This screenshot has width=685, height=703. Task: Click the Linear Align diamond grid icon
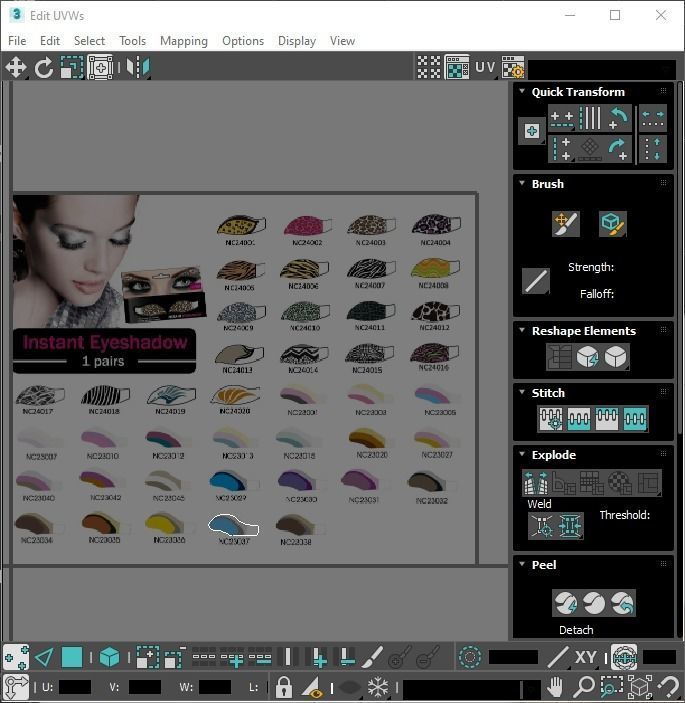(x=590, y=149)
